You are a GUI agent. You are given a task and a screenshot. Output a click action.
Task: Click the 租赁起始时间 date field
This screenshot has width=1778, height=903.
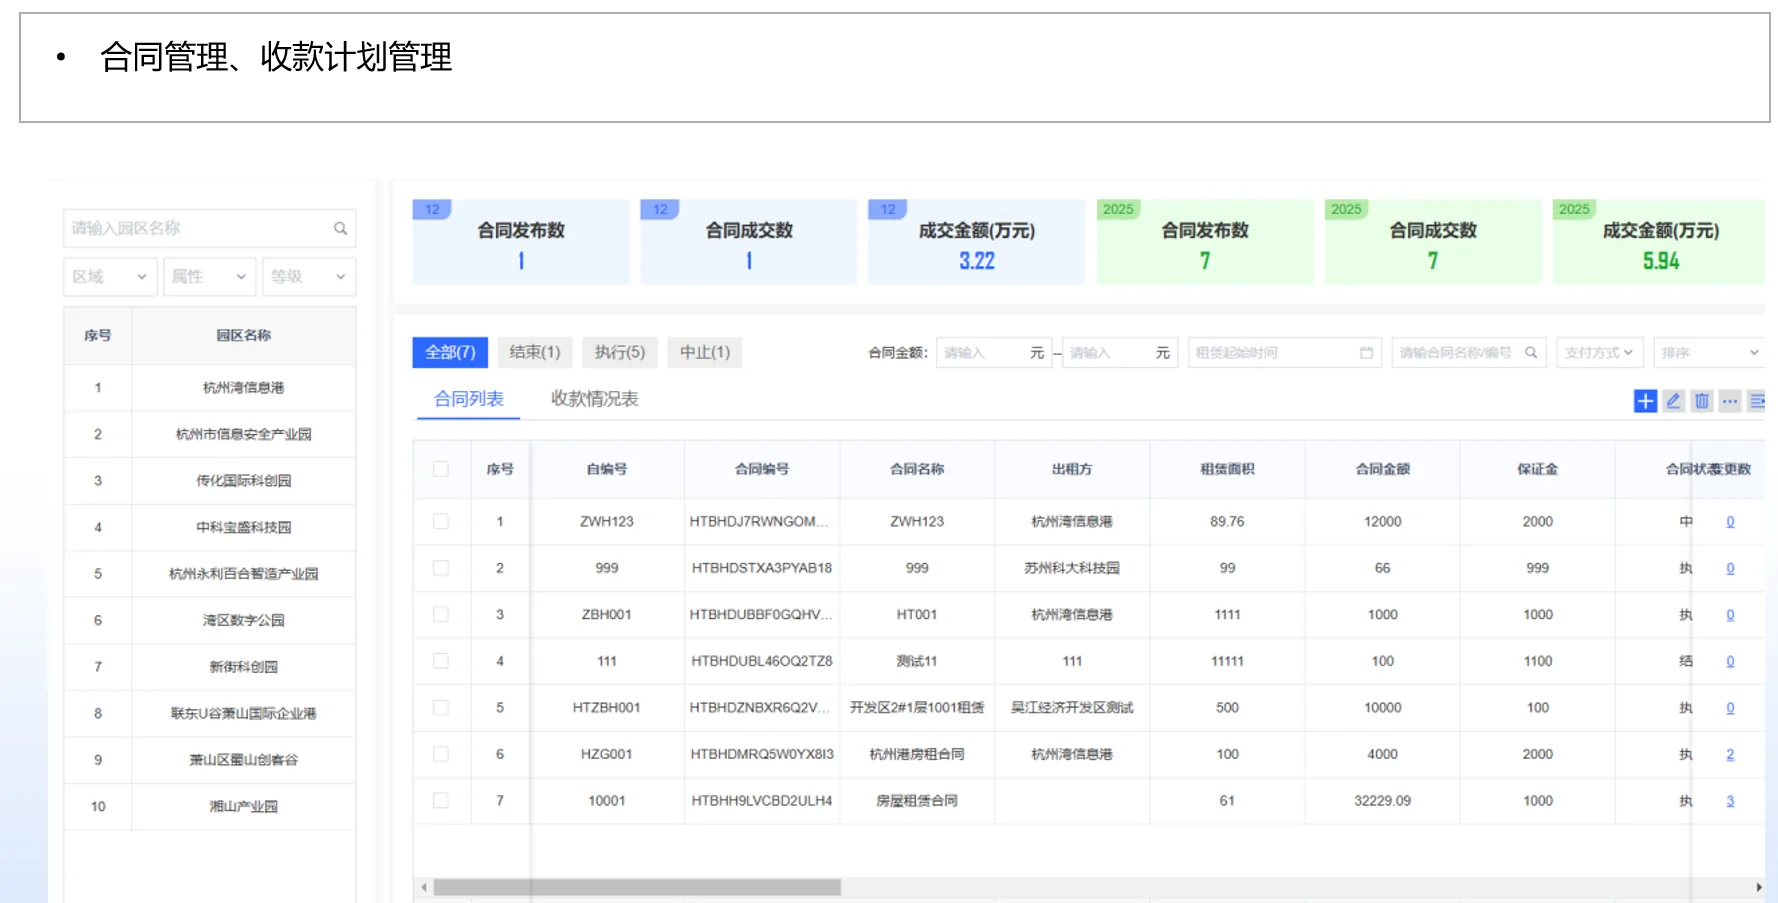point(1285,352)
